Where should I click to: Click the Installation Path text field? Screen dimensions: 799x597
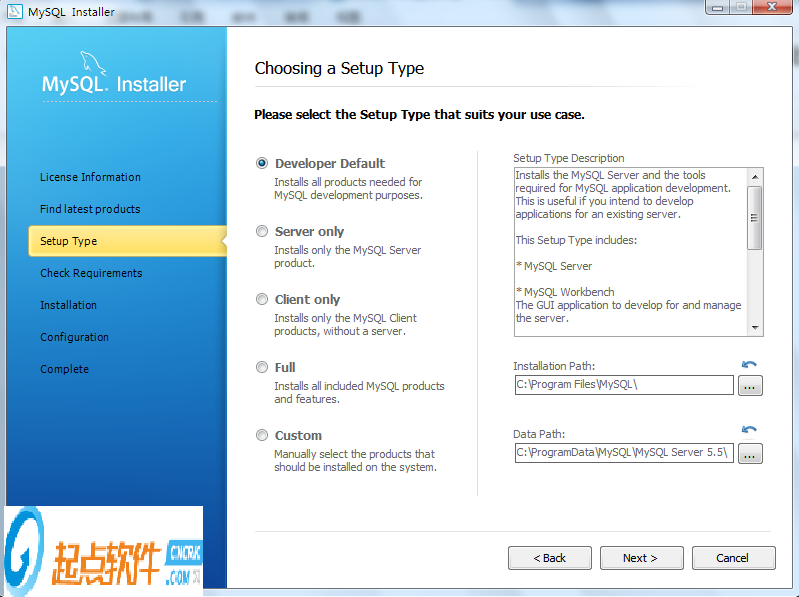[624, 385]
